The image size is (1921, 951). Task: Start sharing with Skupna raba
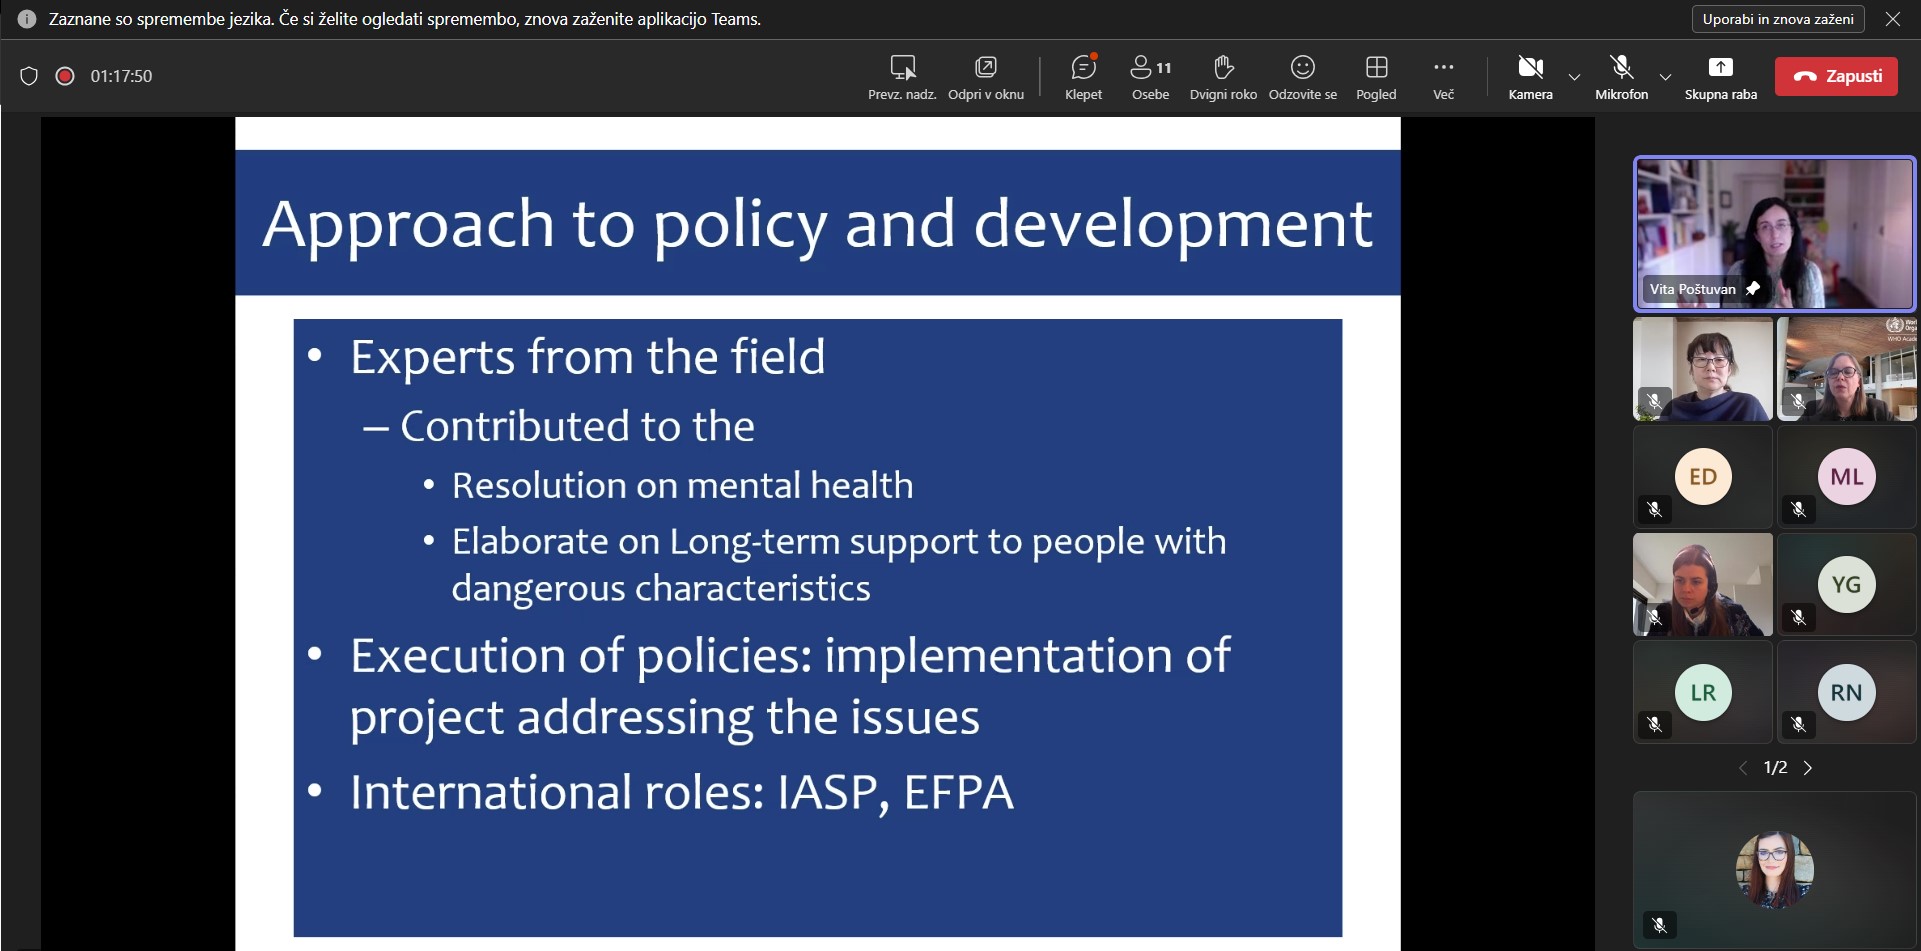1720,77
